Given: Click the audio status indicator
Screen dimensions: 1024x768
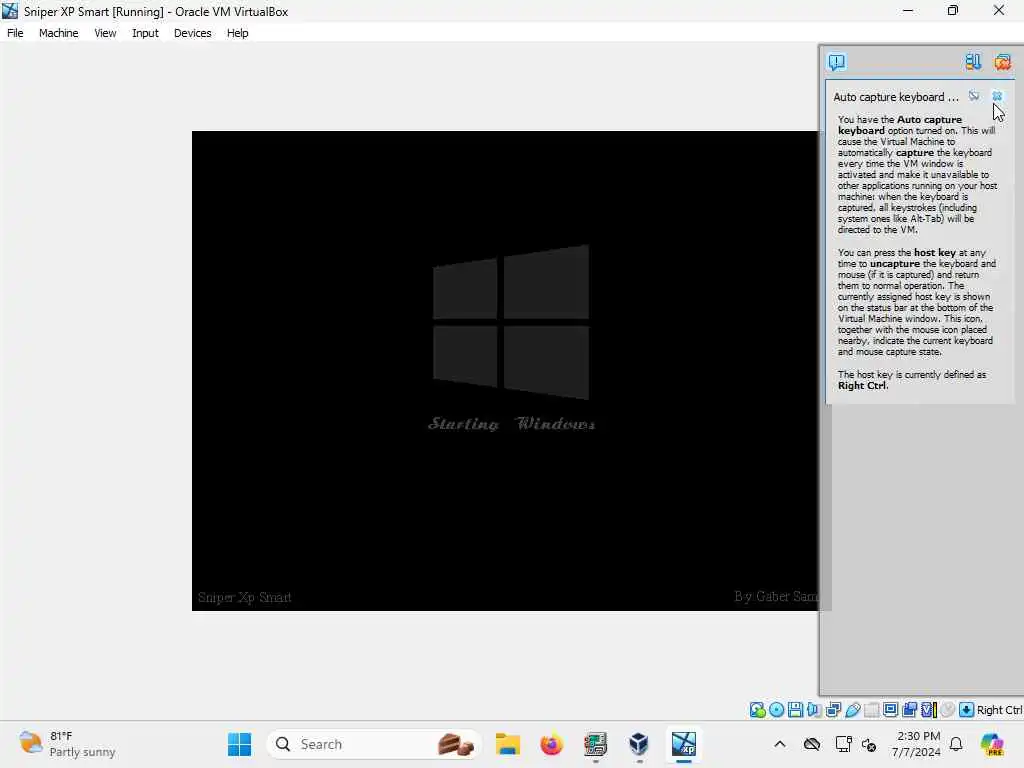Looking at the screenshot, I should [814, 710].
